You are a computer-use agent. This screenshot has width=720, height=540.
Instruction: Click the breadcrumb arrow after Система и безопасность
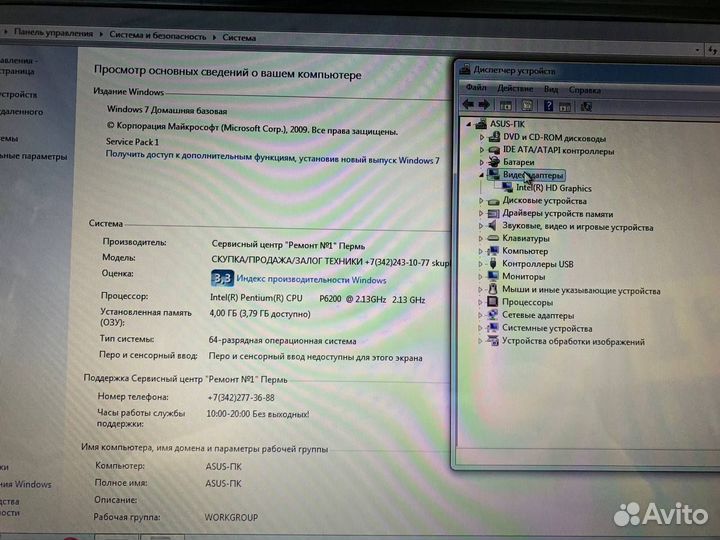tap(214, 37)
